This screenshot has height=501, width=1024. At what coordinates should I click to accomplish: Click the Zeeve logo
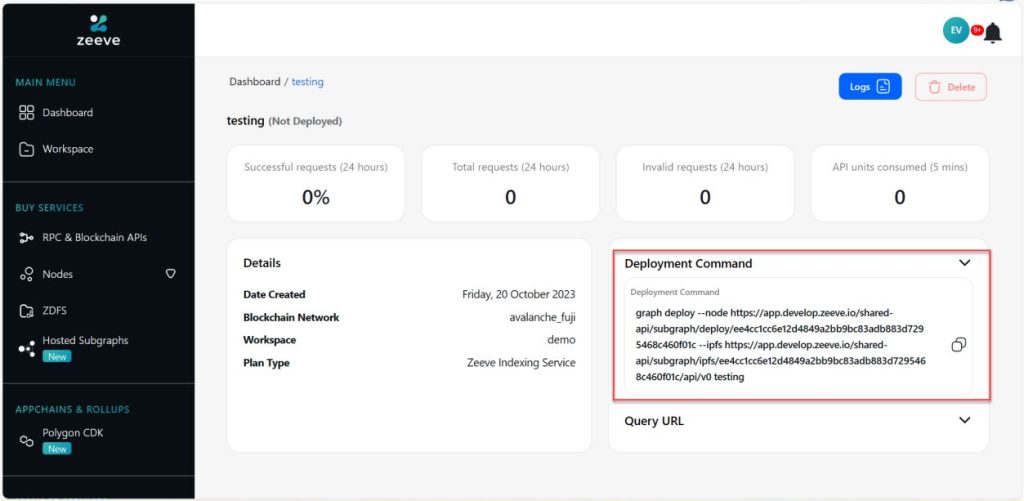coord(98,30)
